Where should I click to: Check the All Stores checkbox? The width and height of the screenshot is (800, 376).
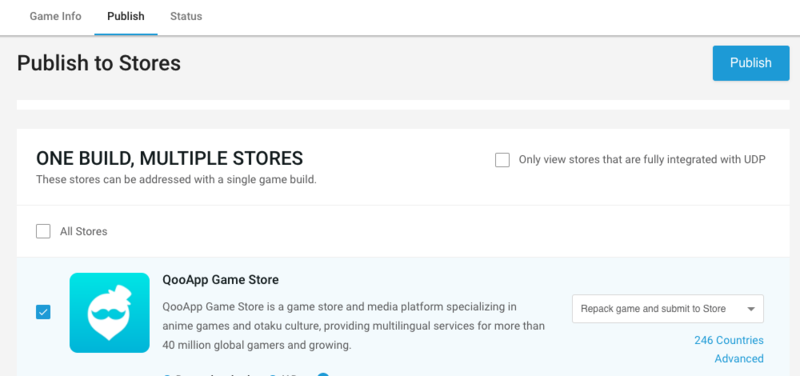point(43,232)
